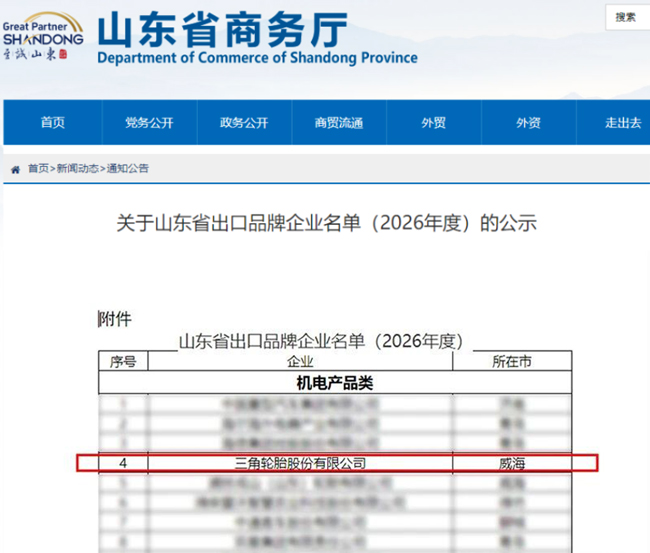Click the article title 关于山东省出口品牌企业名单
The height and width of the screenshot is (553, 650).
click(327, 223)
